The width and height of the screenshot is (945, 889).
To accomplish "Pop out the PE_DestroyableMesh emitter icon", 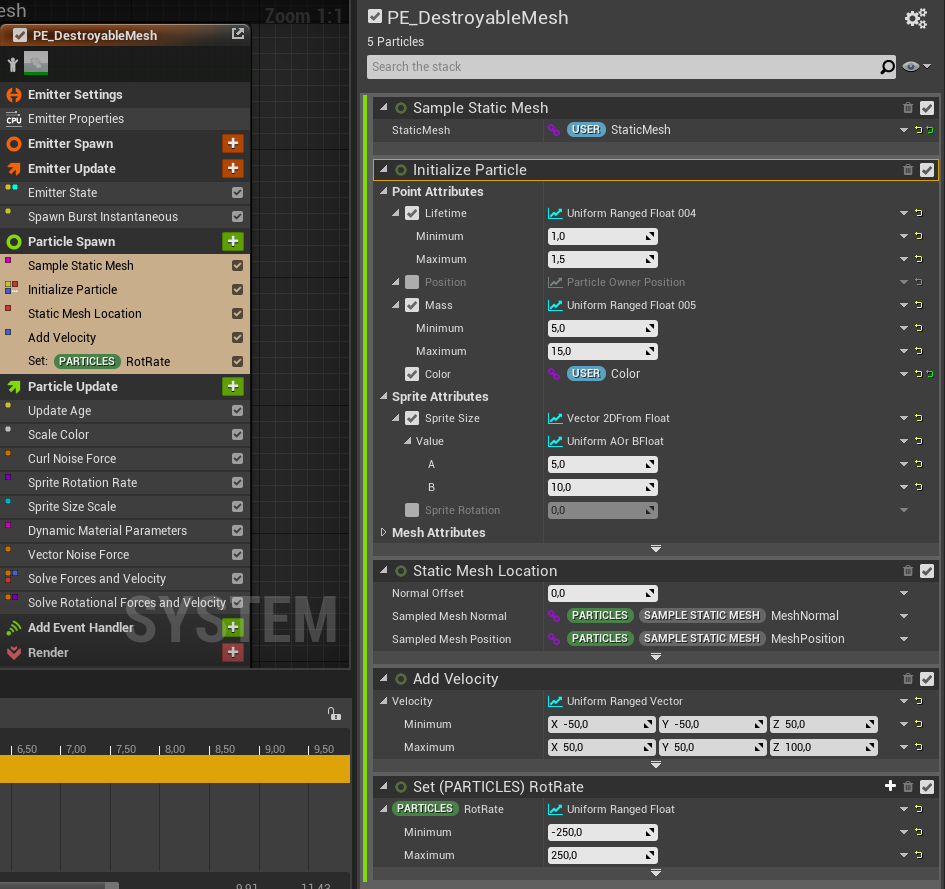I will coord(238,34).
